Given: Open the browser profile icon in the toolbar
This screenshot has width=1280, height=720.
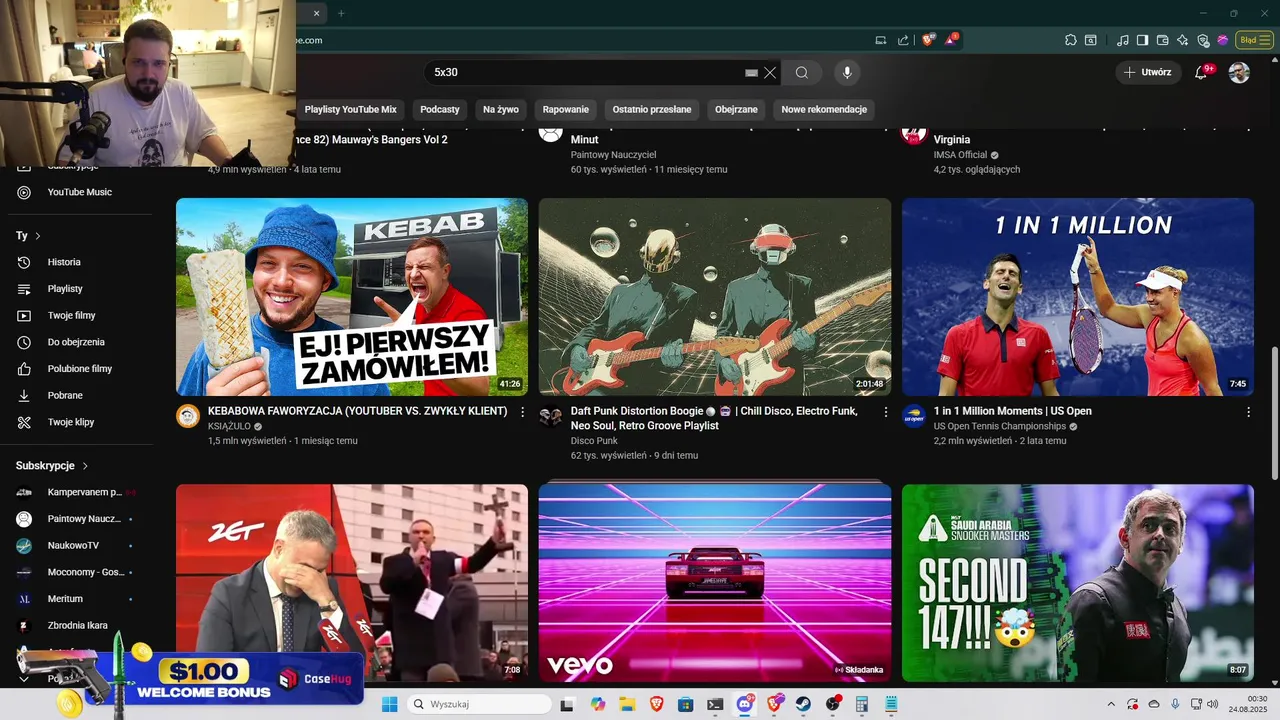Looking at the screenshot, I should pyautogui.click(x=1222, y=40).
